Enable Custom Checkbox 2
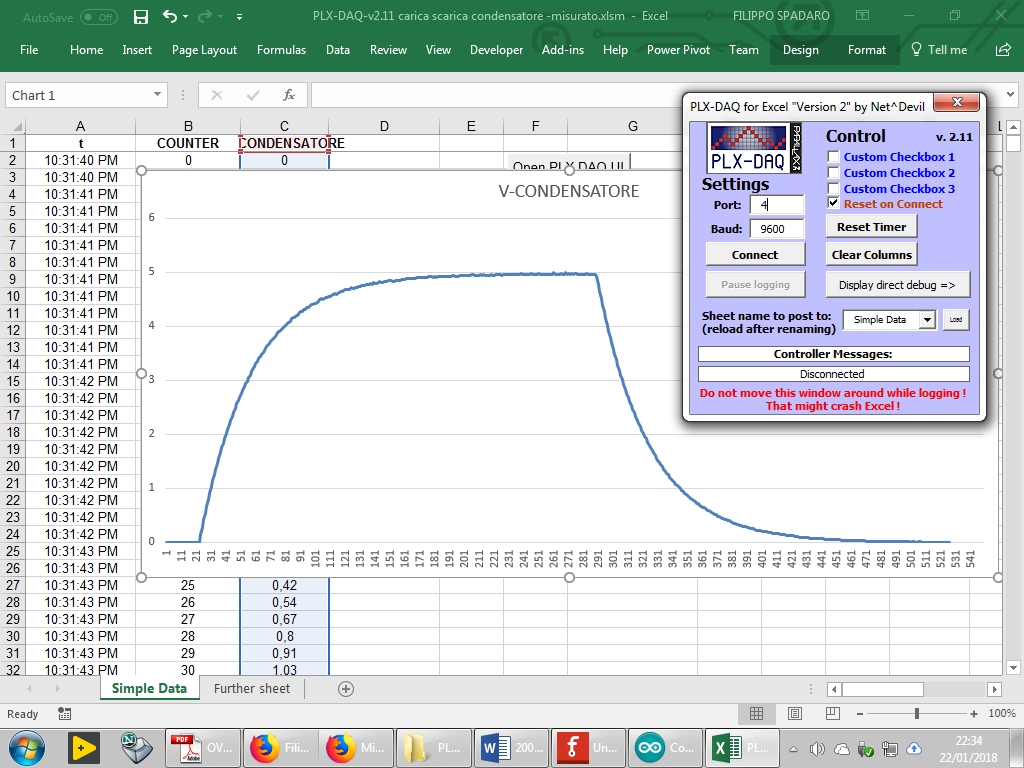Viewport: 1024px width, 768px height. click(x=833, y=172)
